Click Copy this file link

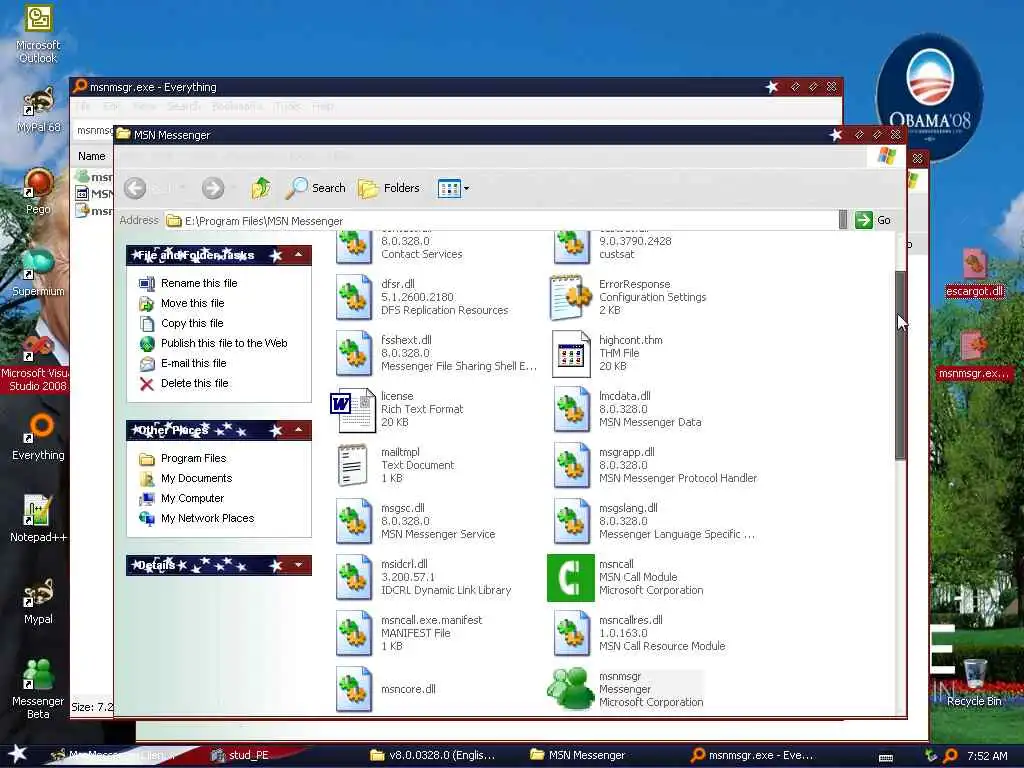coord(192,323)
